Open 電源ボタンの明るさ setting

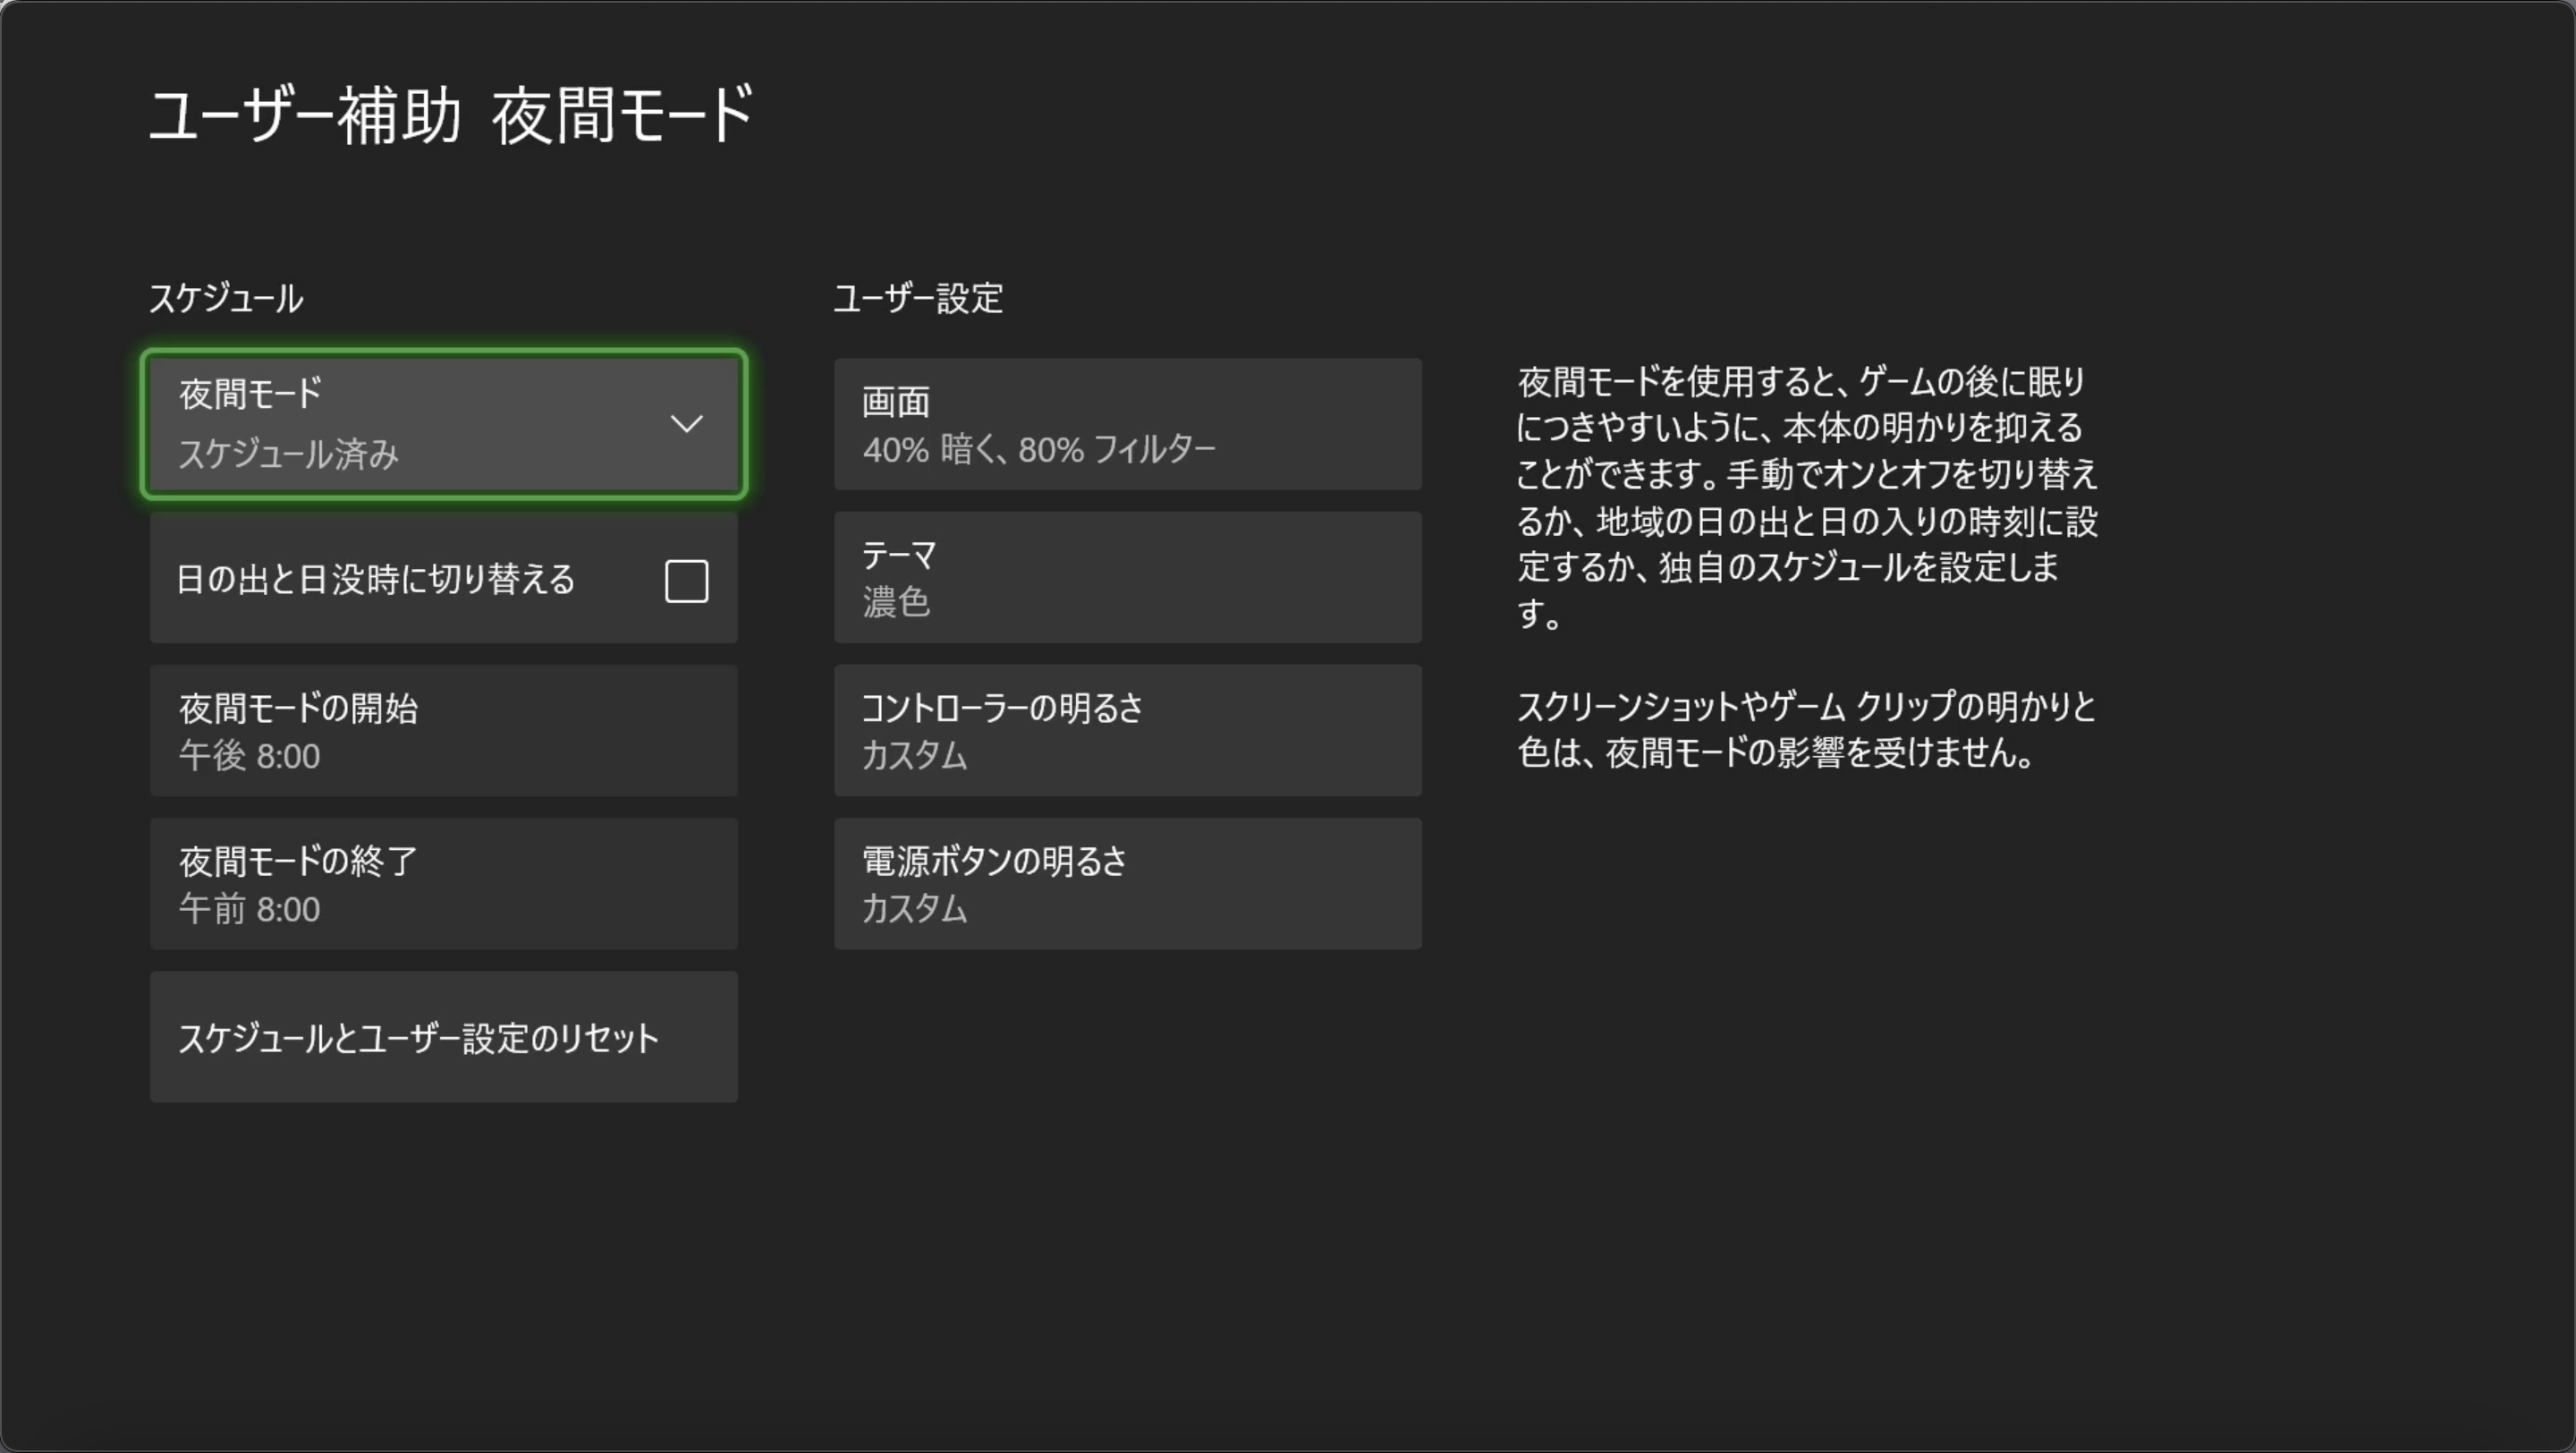point(1128,884)
